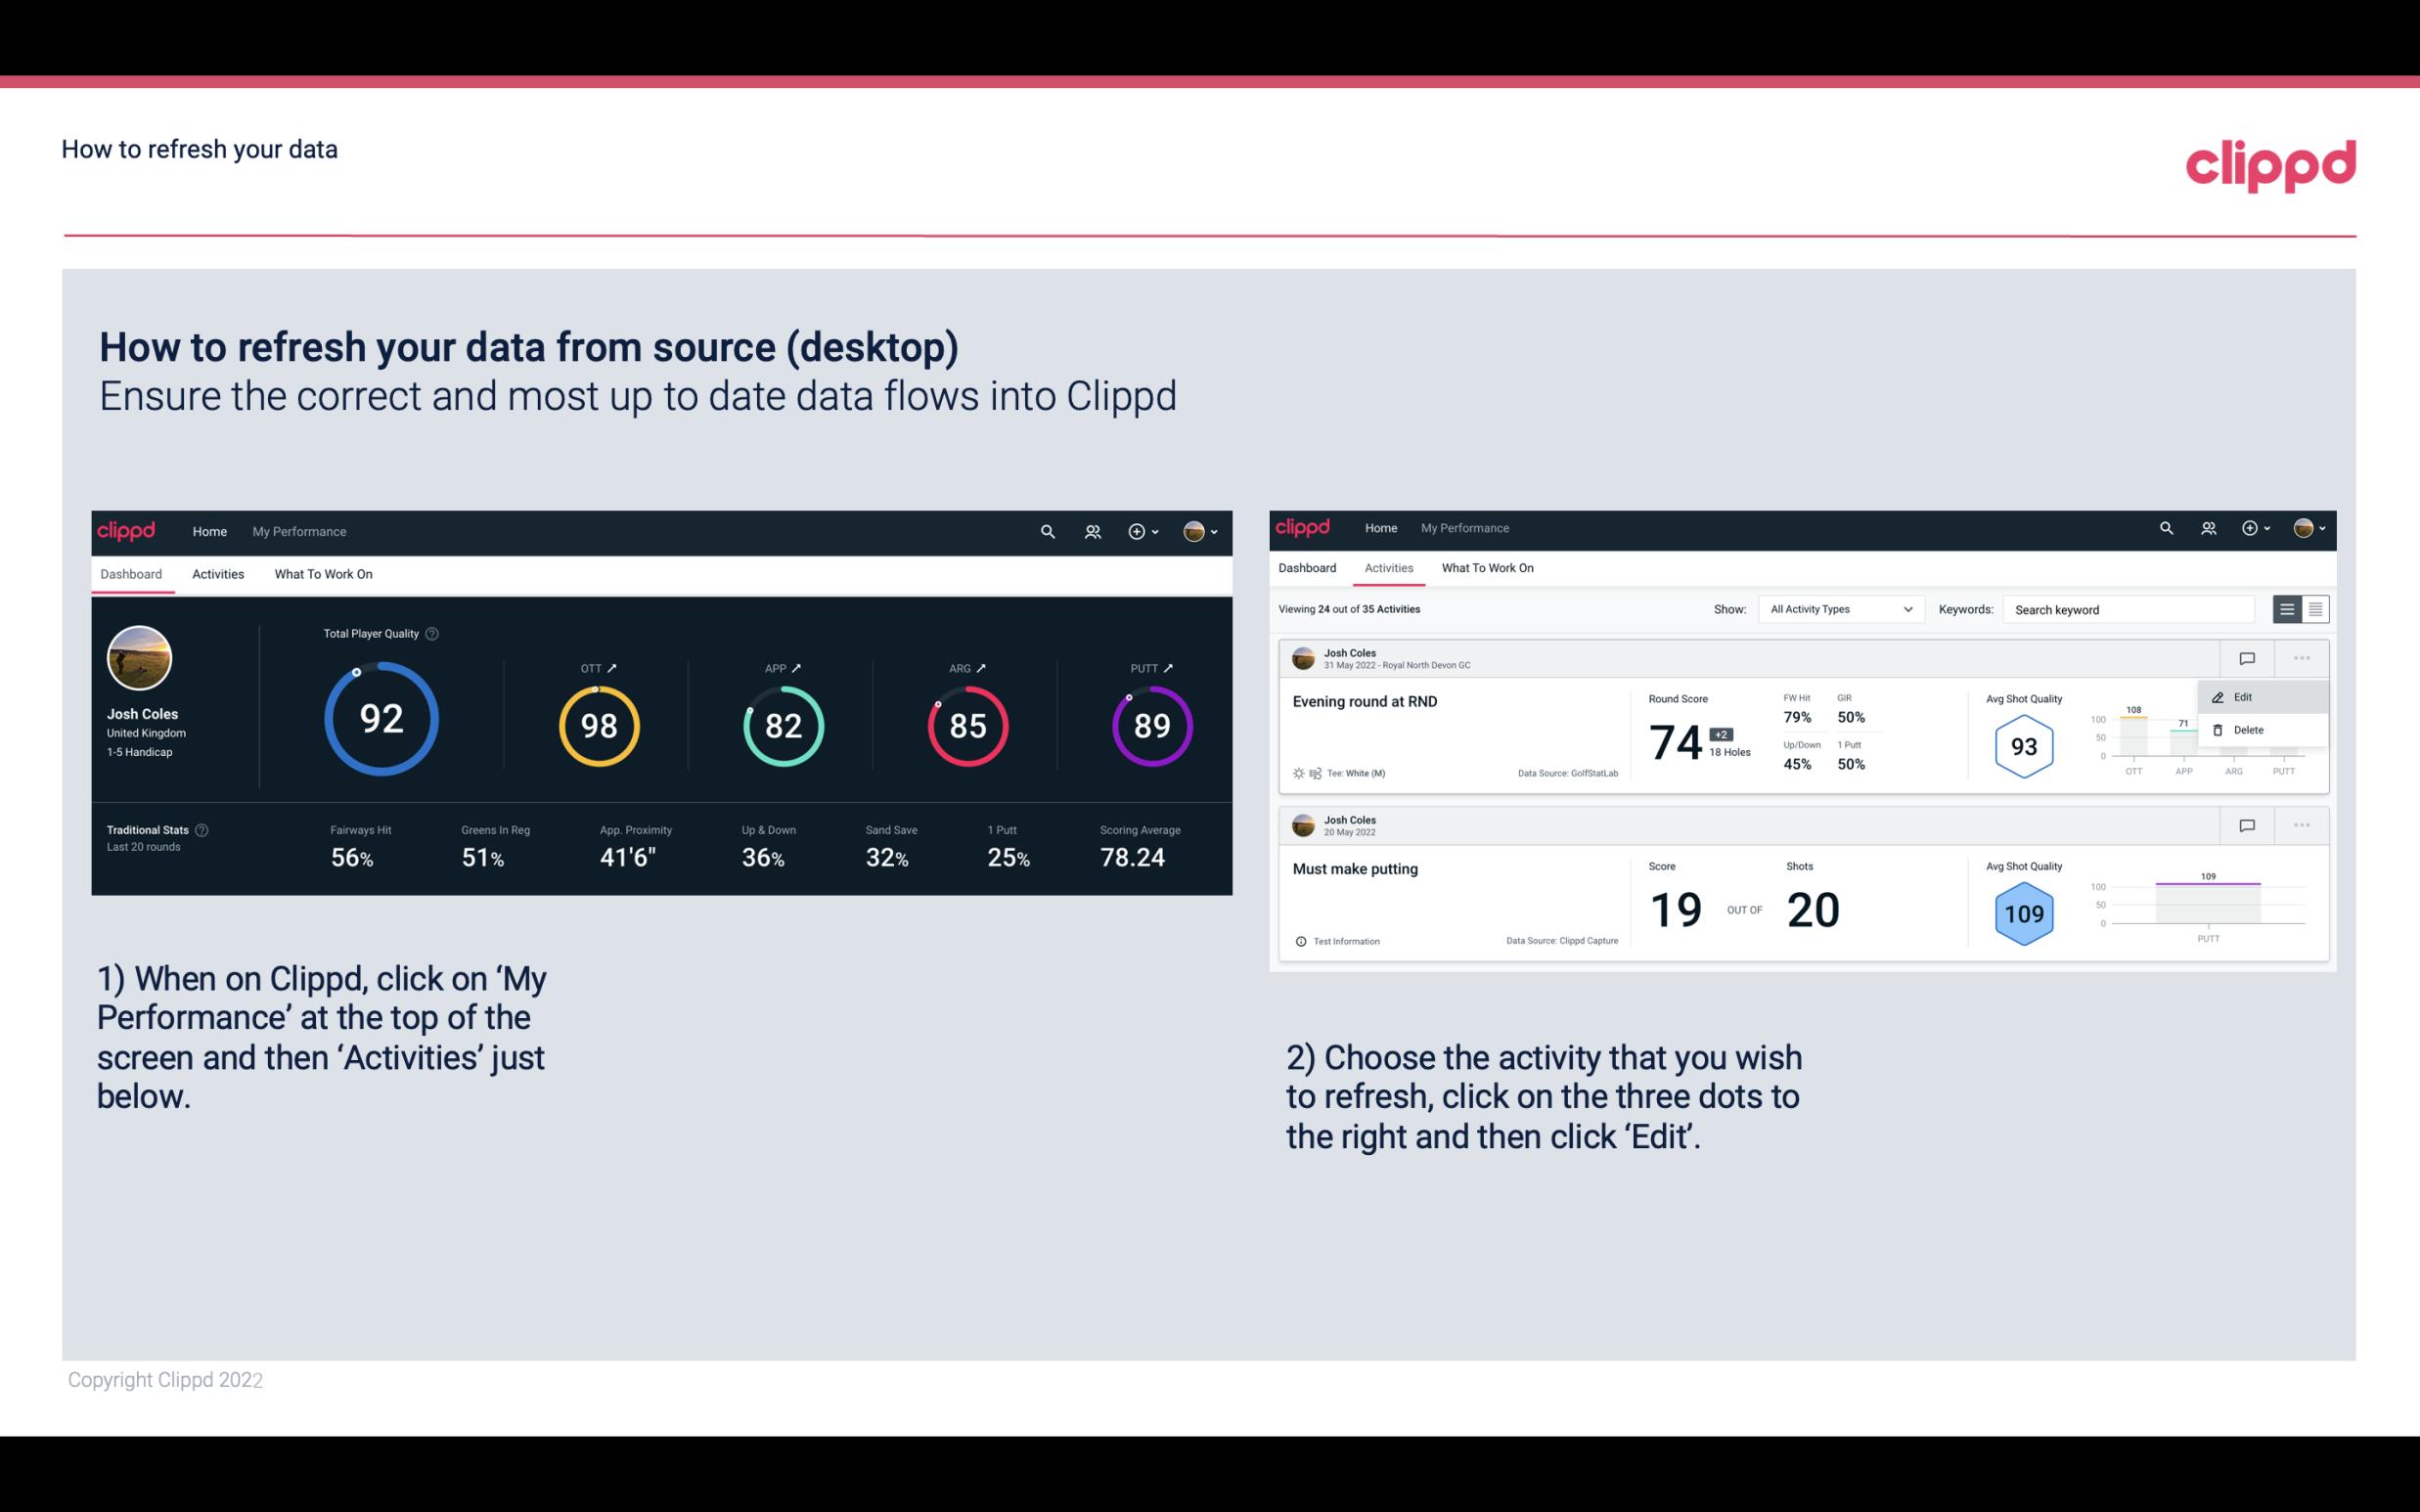Click the search icon in navigation bar

1047,529
